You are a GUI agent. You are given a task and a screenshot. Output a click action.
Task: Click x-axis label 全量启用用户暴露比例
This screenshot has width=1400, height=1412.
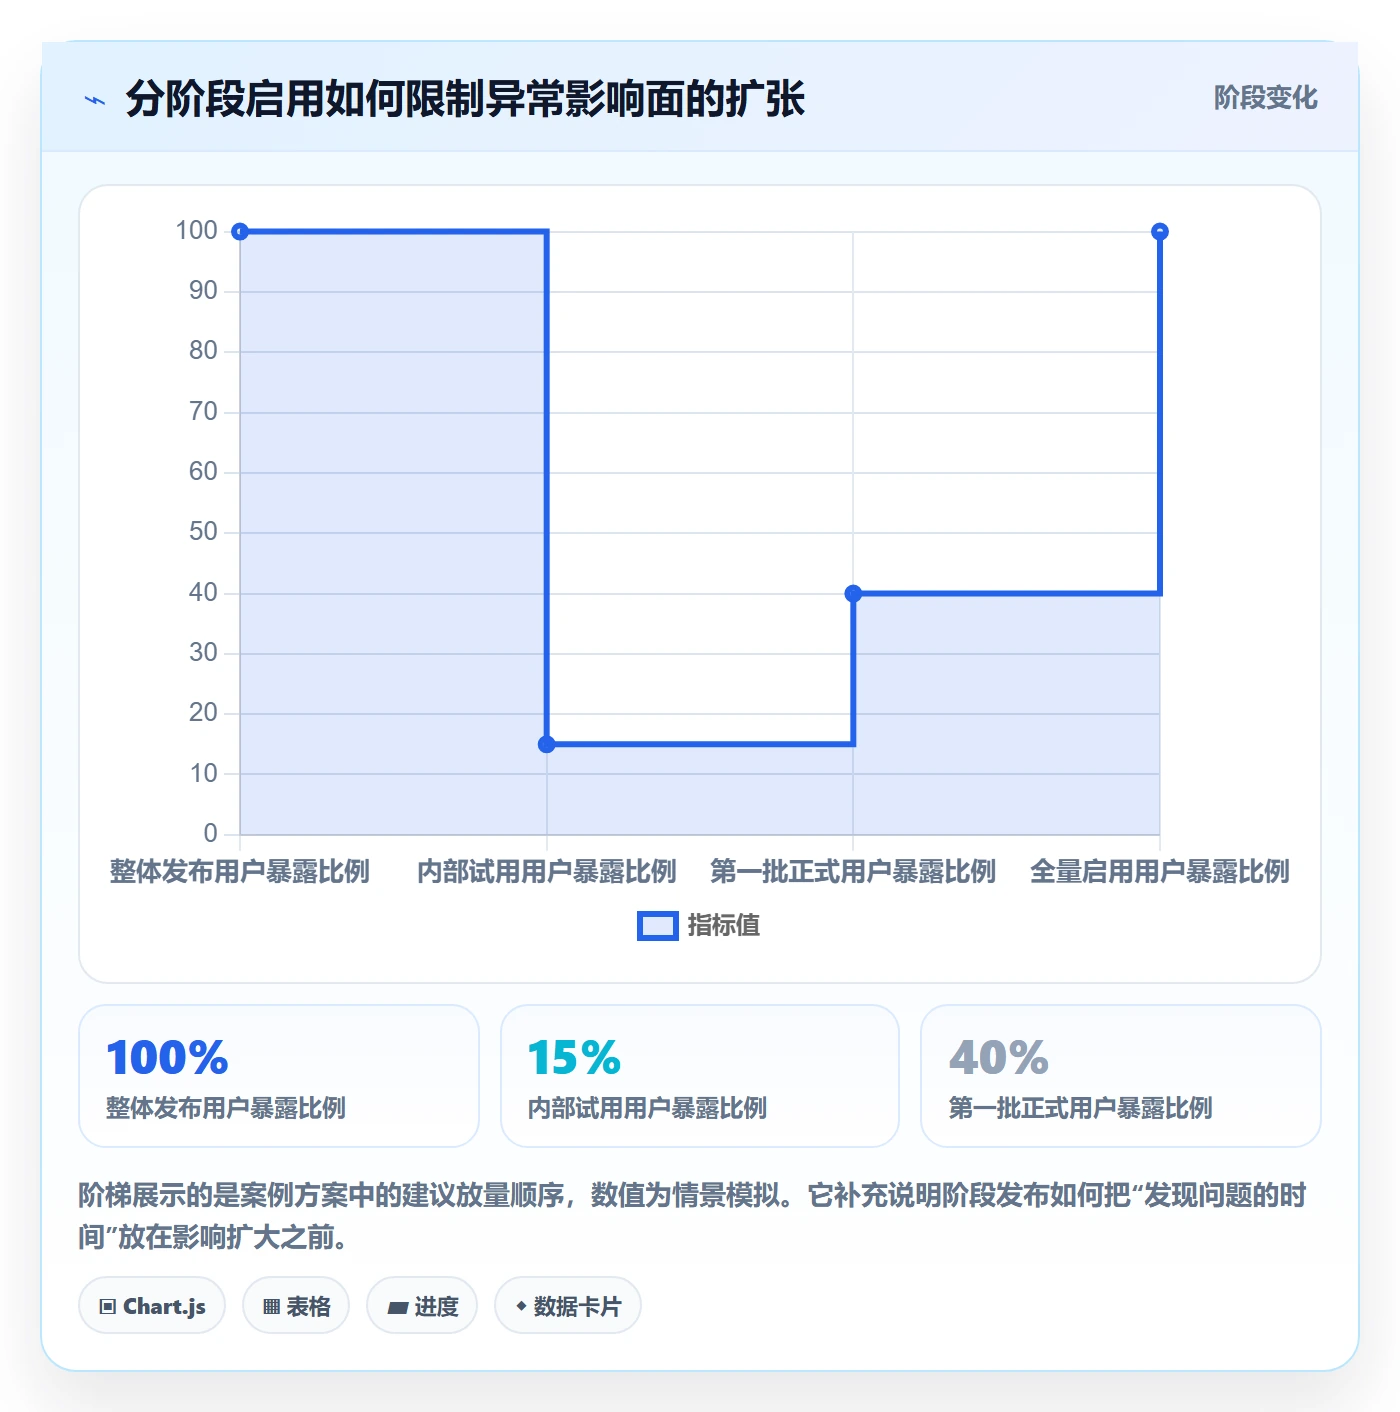pos(1160,872)
